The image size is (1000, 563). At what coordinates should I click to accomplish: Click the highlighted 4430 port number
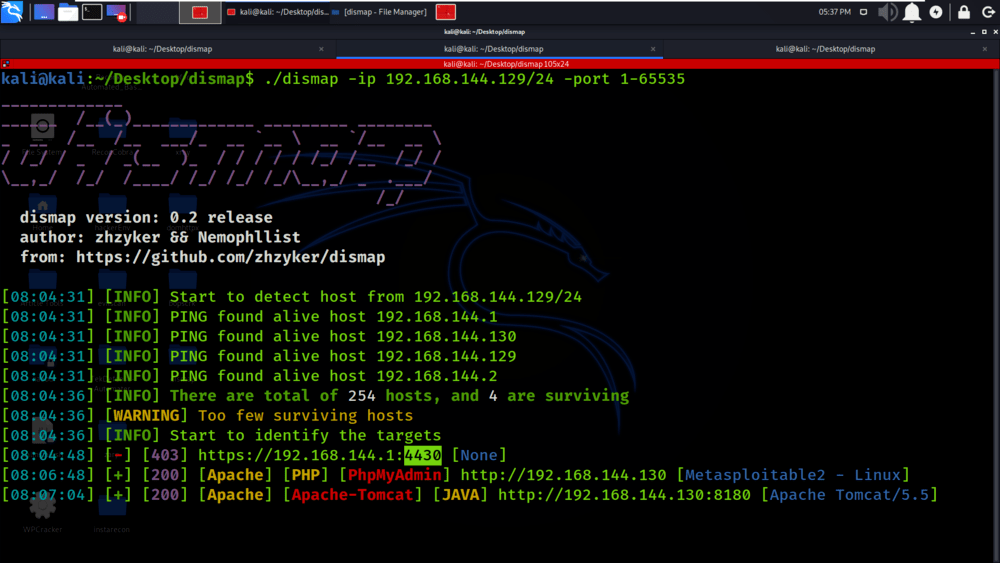(x=423, y=455)
